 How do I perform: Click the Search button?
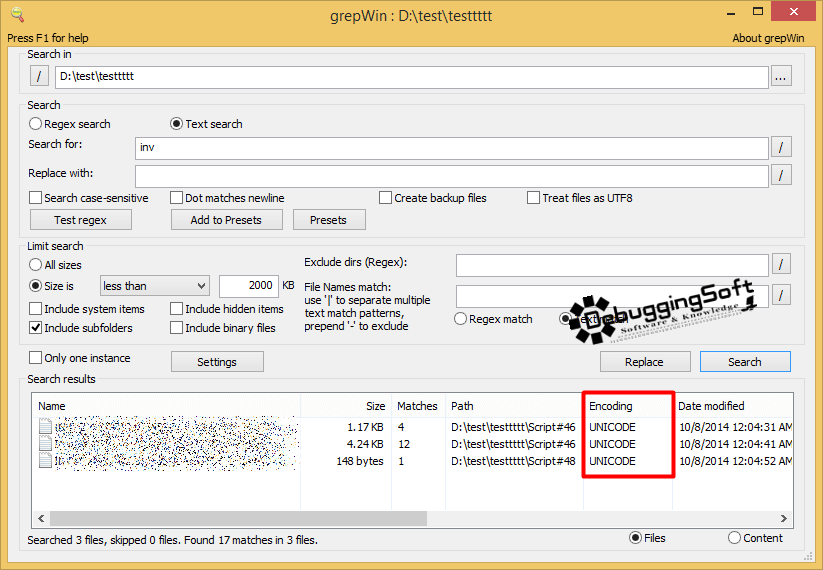(745, 362)
